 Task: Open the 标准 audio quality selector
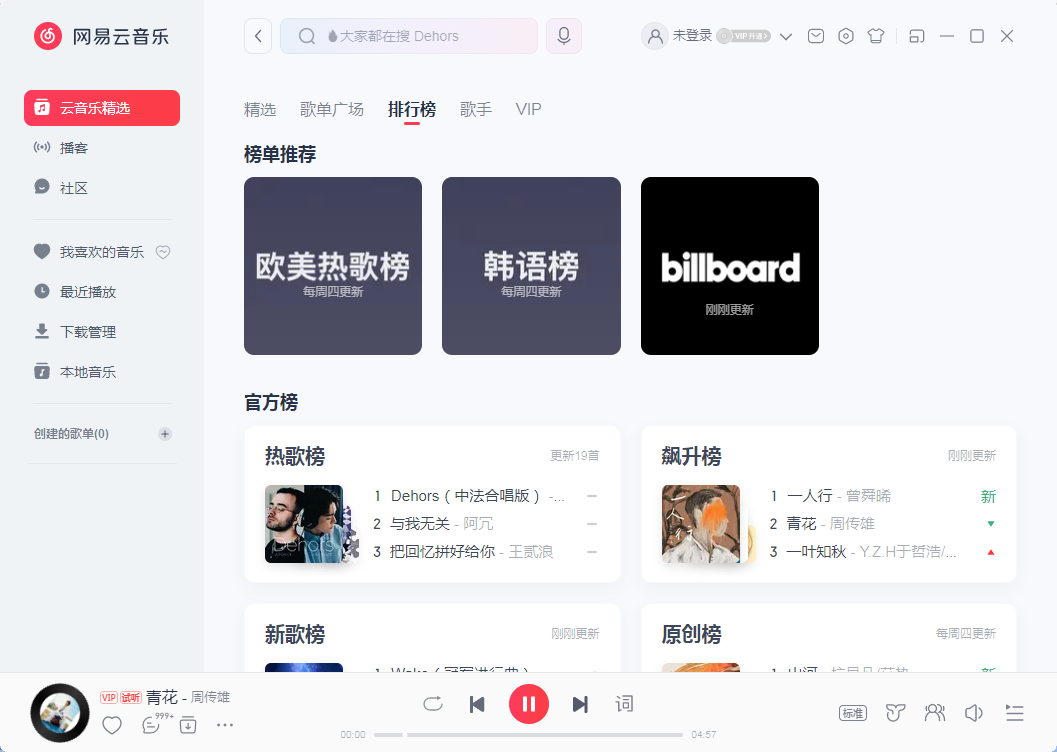pos(853,713)
